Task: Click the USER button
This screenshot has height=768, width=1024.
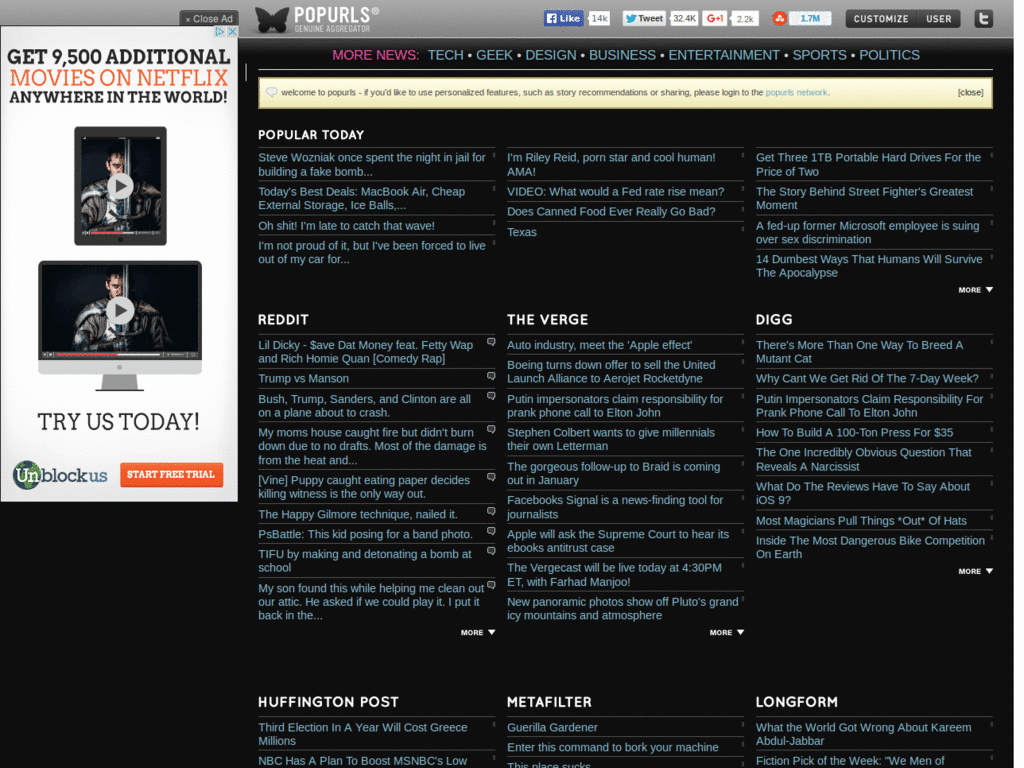Action: point(938,19)
